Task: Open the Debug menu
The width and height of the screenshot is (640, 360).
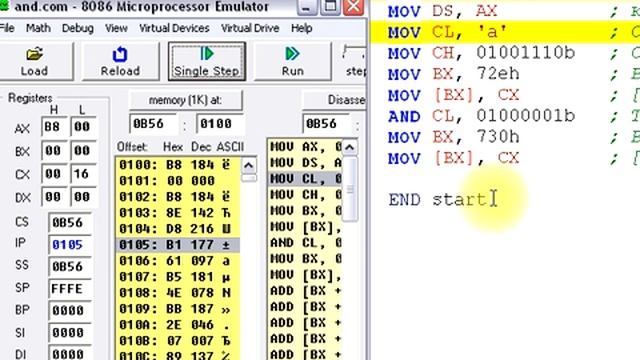Action: 78,28
